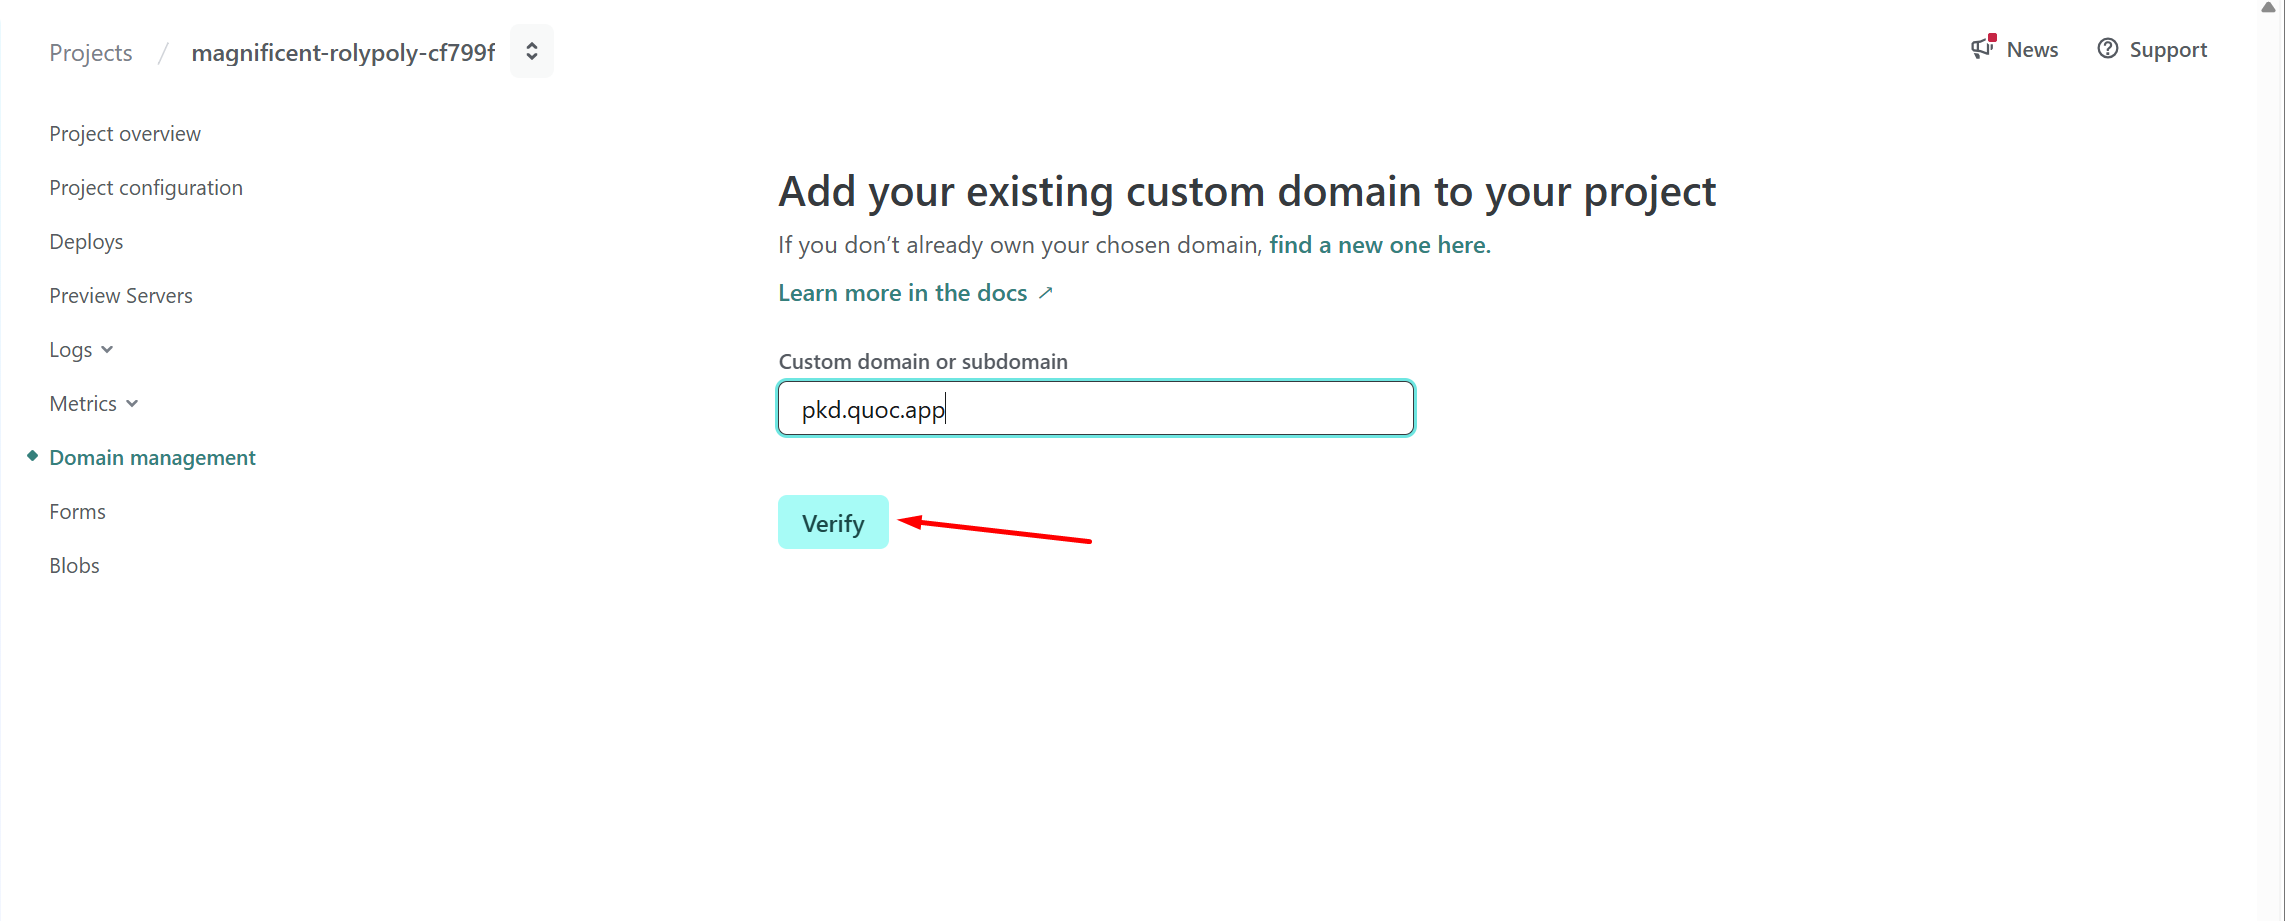This screenshot has height=921, width=2285.
Task: Go to Project configuration
Action: pyautogui.click(x=146, y=188)
